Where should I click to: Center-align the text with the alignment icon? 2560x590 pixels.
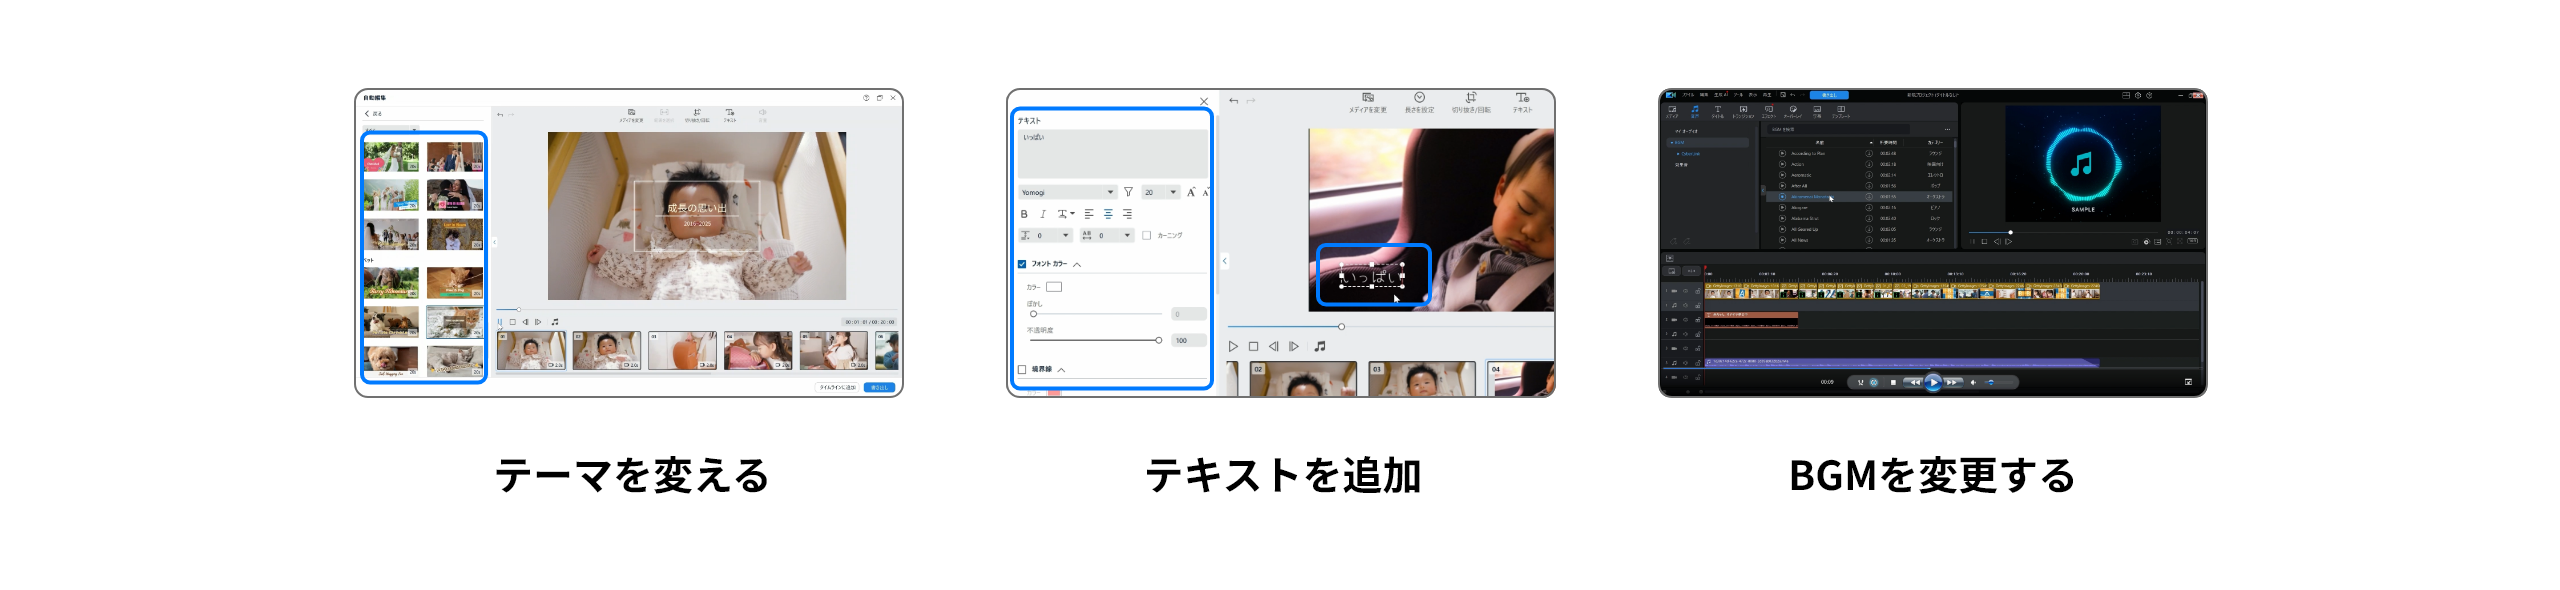1108,214
